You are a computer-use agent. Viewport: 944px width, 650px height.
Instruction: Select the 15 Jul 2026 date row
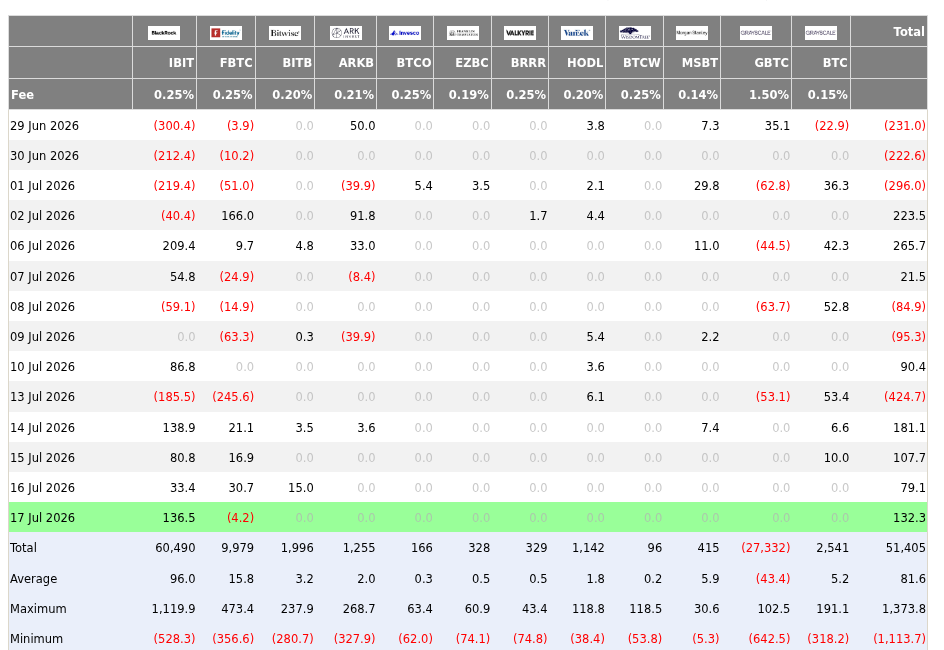[468, 457]
